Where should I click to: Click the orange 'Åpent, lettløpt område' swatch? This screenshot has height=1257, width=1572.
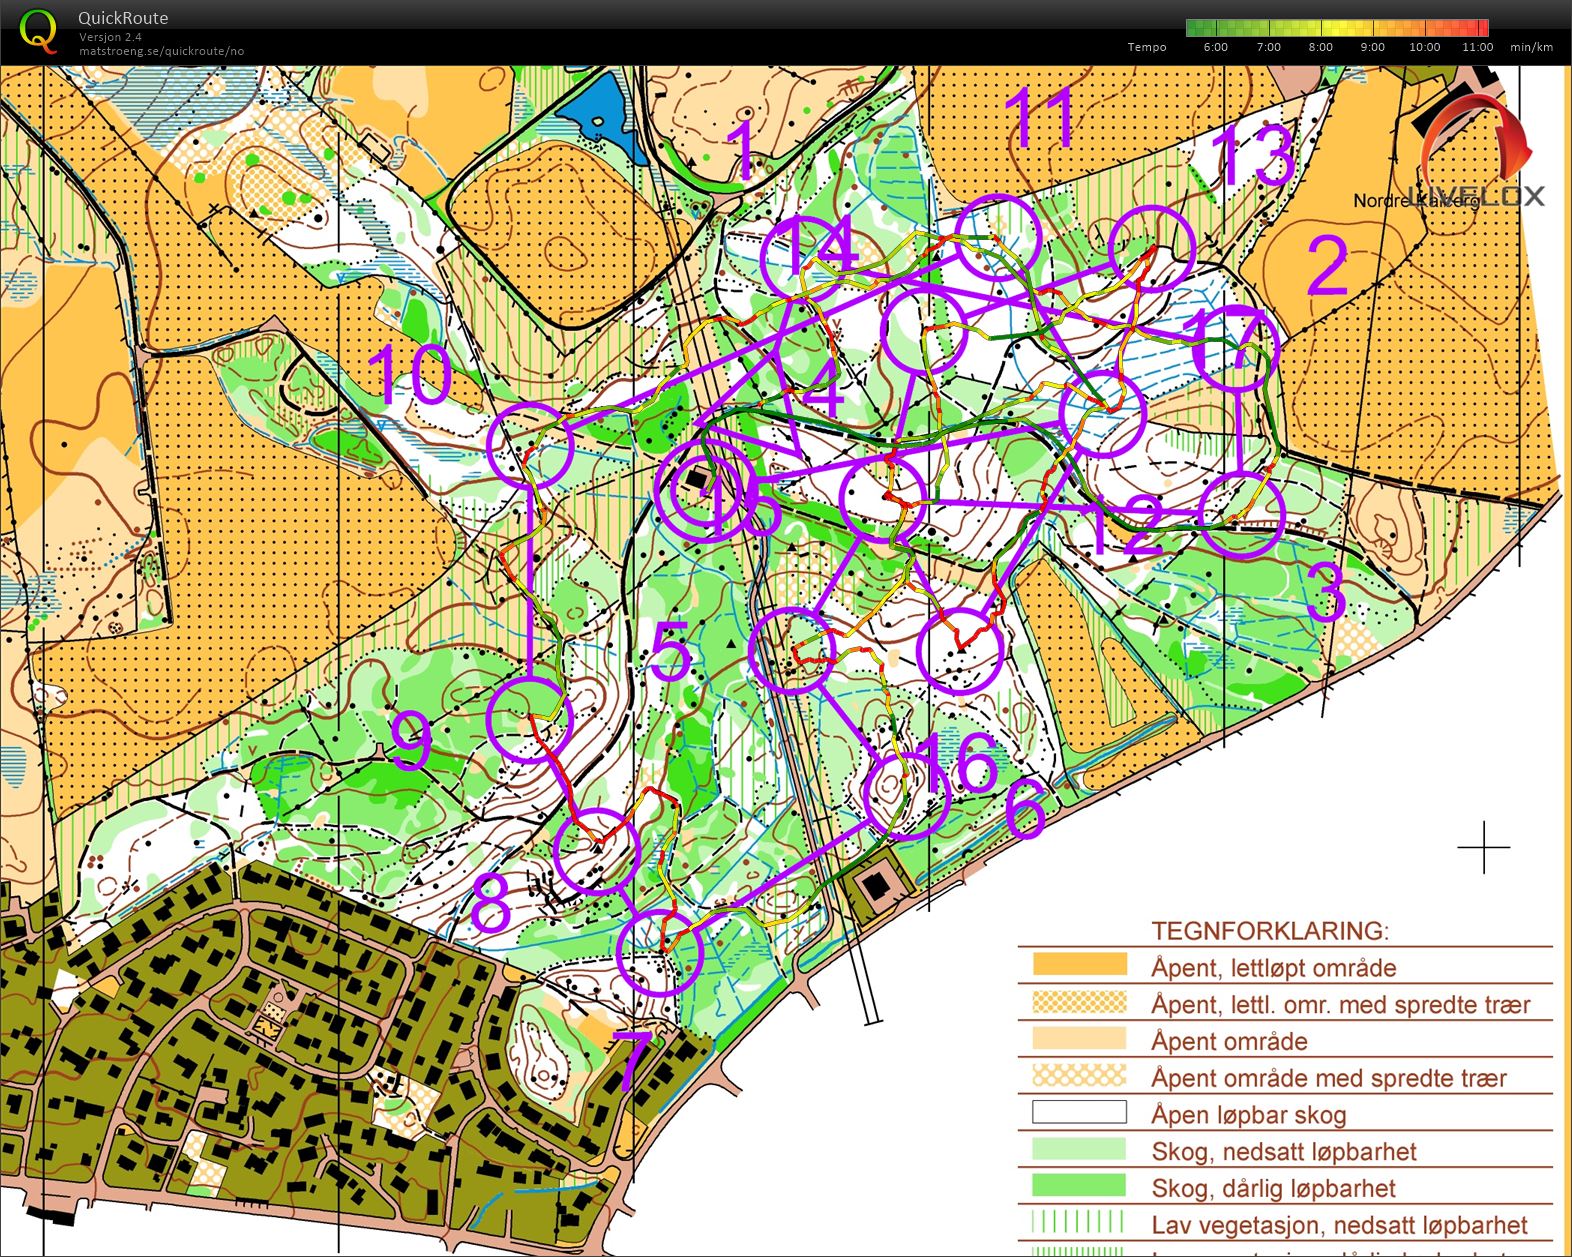(x=1079, y=965)
